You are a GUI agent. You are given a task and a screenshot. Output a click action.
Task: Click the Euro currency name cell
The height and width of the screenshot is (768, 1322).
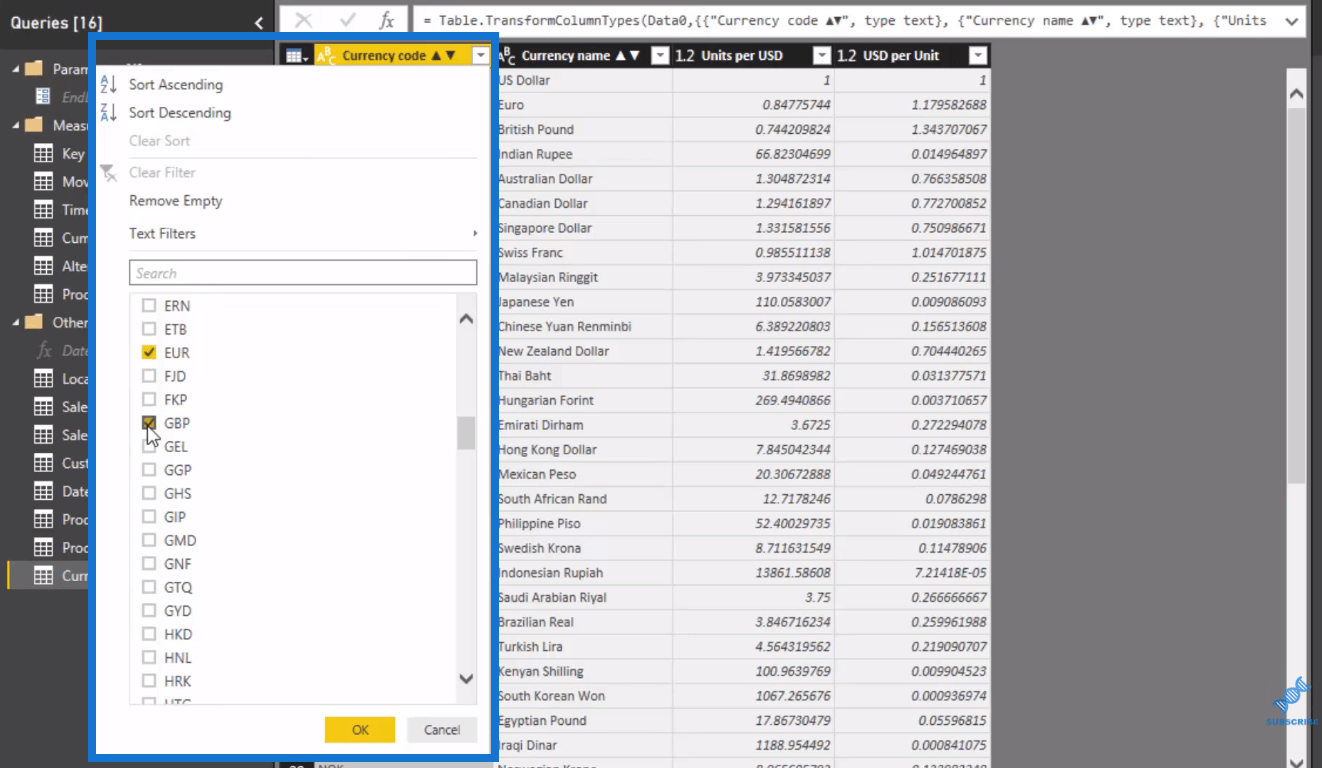point(583,105)
